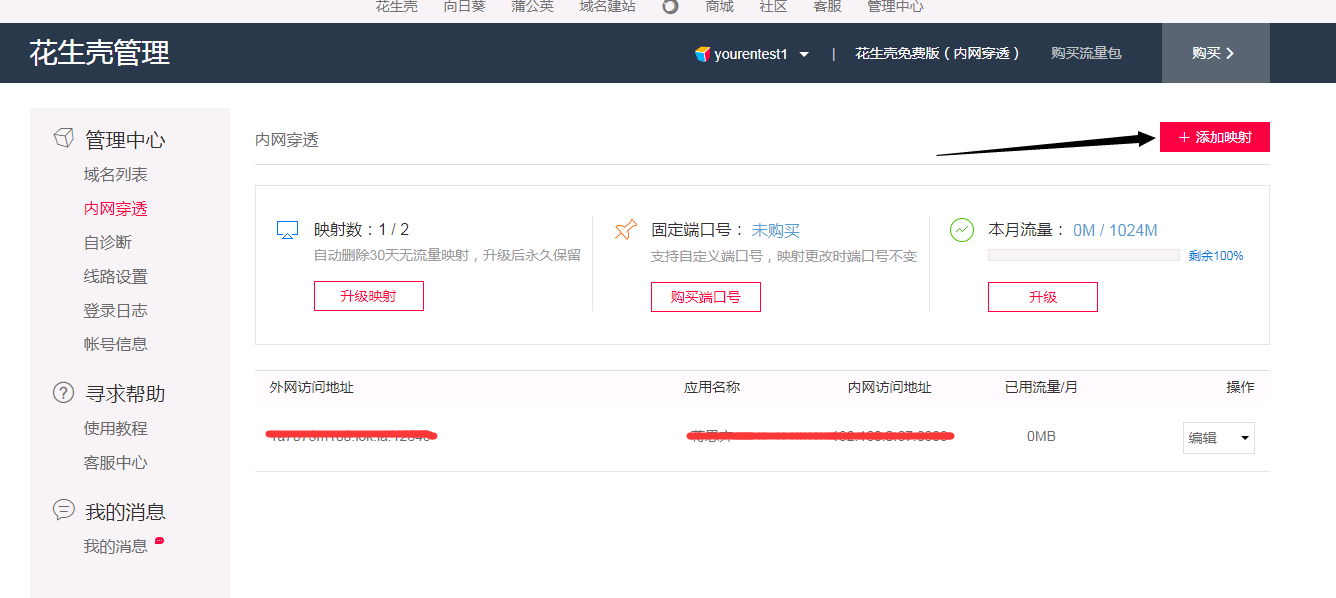Click the 购买流量包 link in header
Image resolution: width=1336 pixels, height=598 pixels.
(x=1086, y=54)
